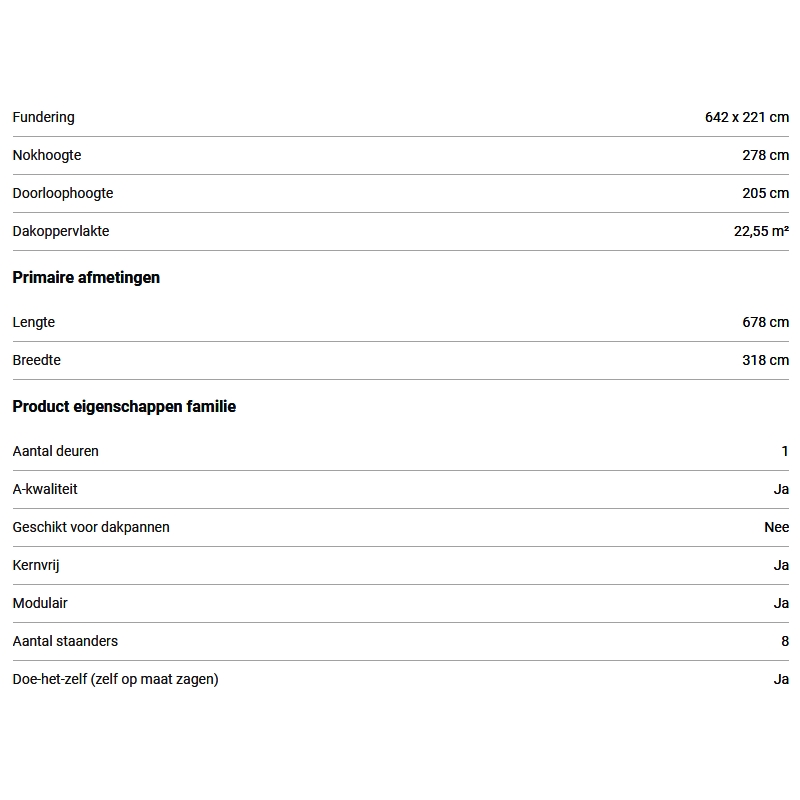Image resolution: width=800 pixels, height=800 pixels.
Task: Select the 205 cm doorloophoogte value
Action: [765, 193]
